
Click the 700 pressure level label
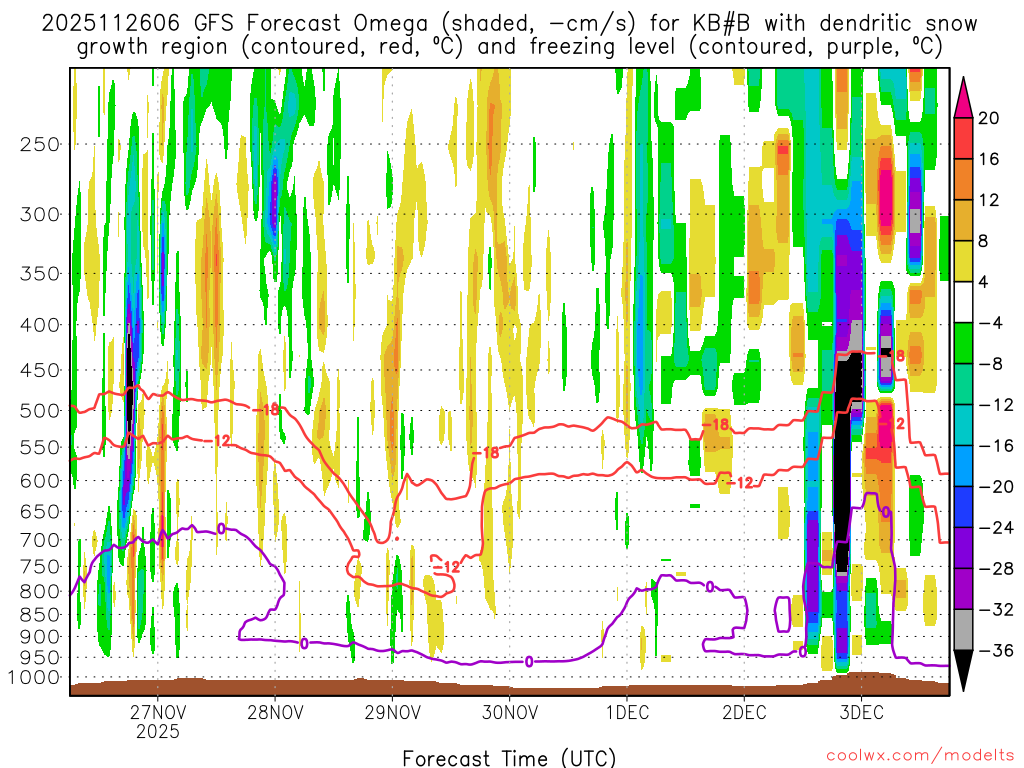coord(40,540)
